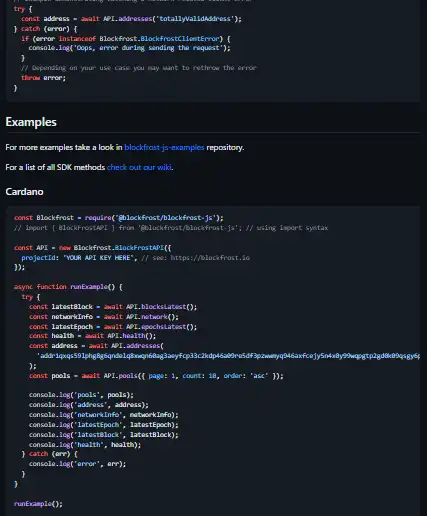Click the 'const latestBlock = await API.blocksLatest()' line
427x516 pixels.
tap(113, 307)
